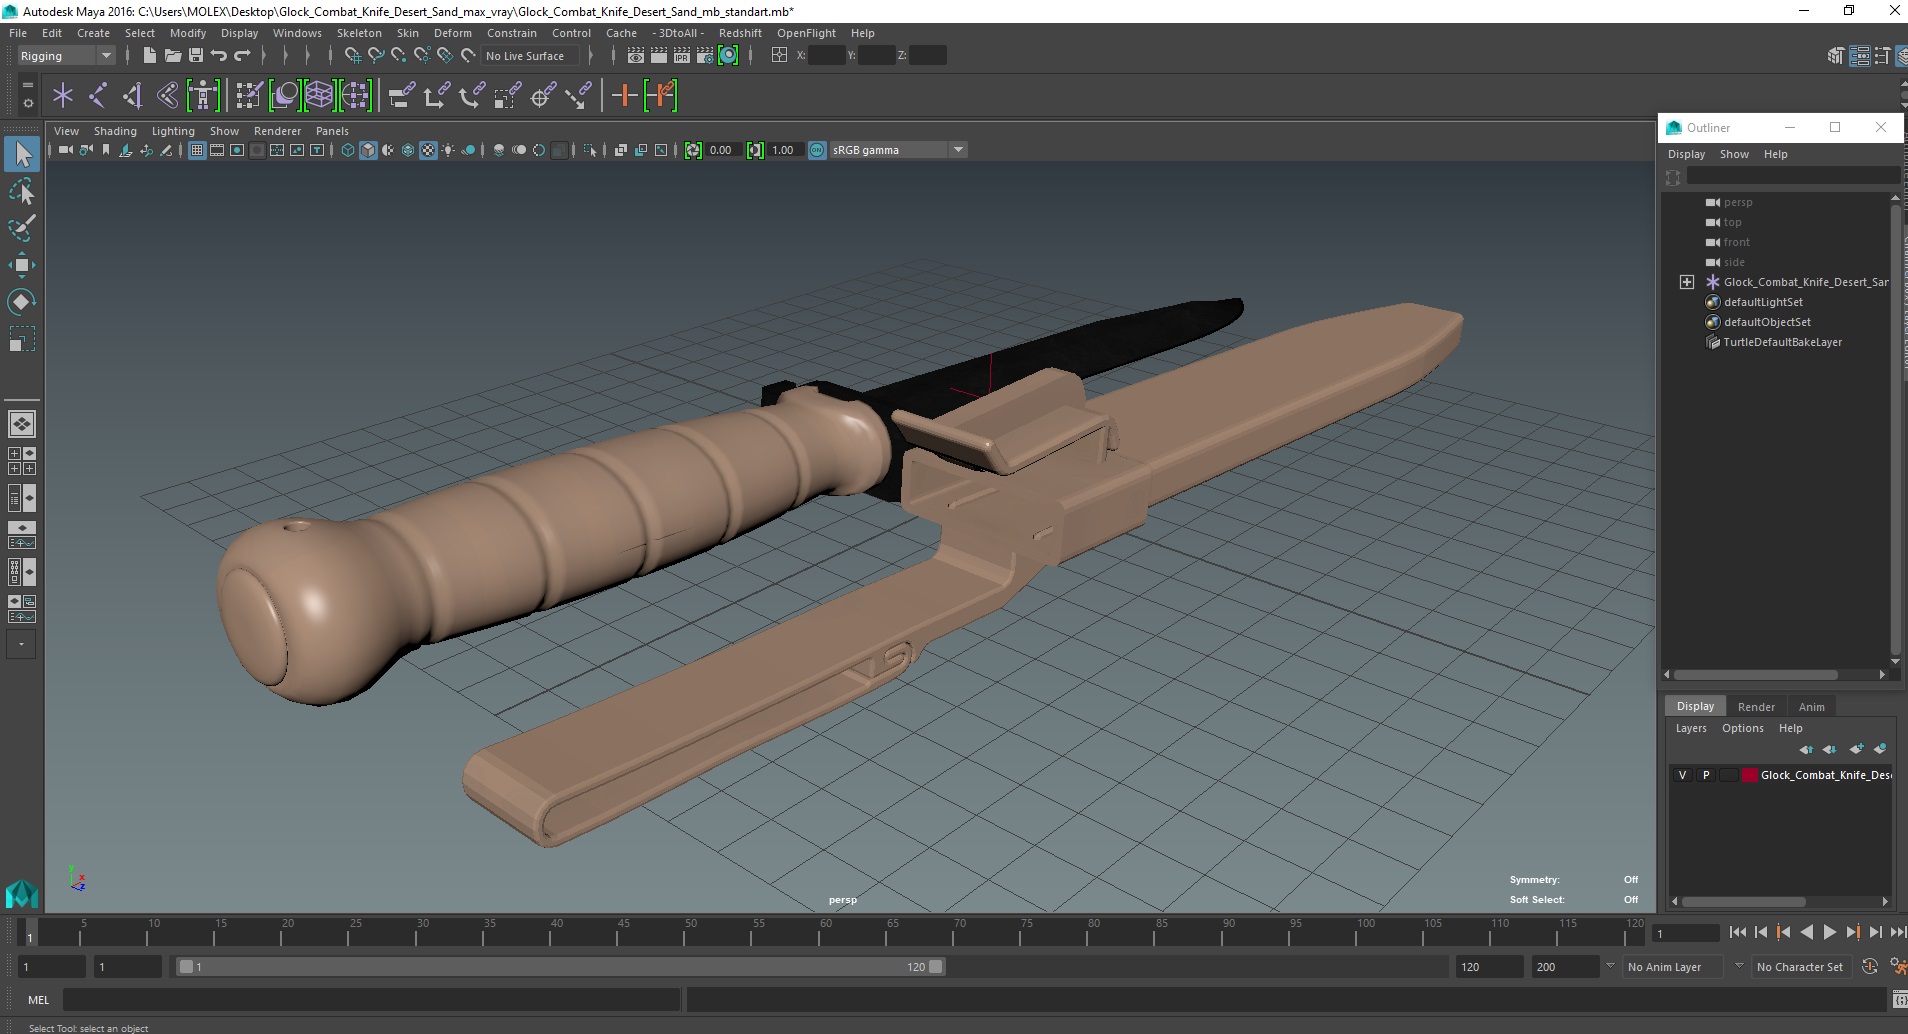Open the Quick Rig shelf icon

click(203, 96)
